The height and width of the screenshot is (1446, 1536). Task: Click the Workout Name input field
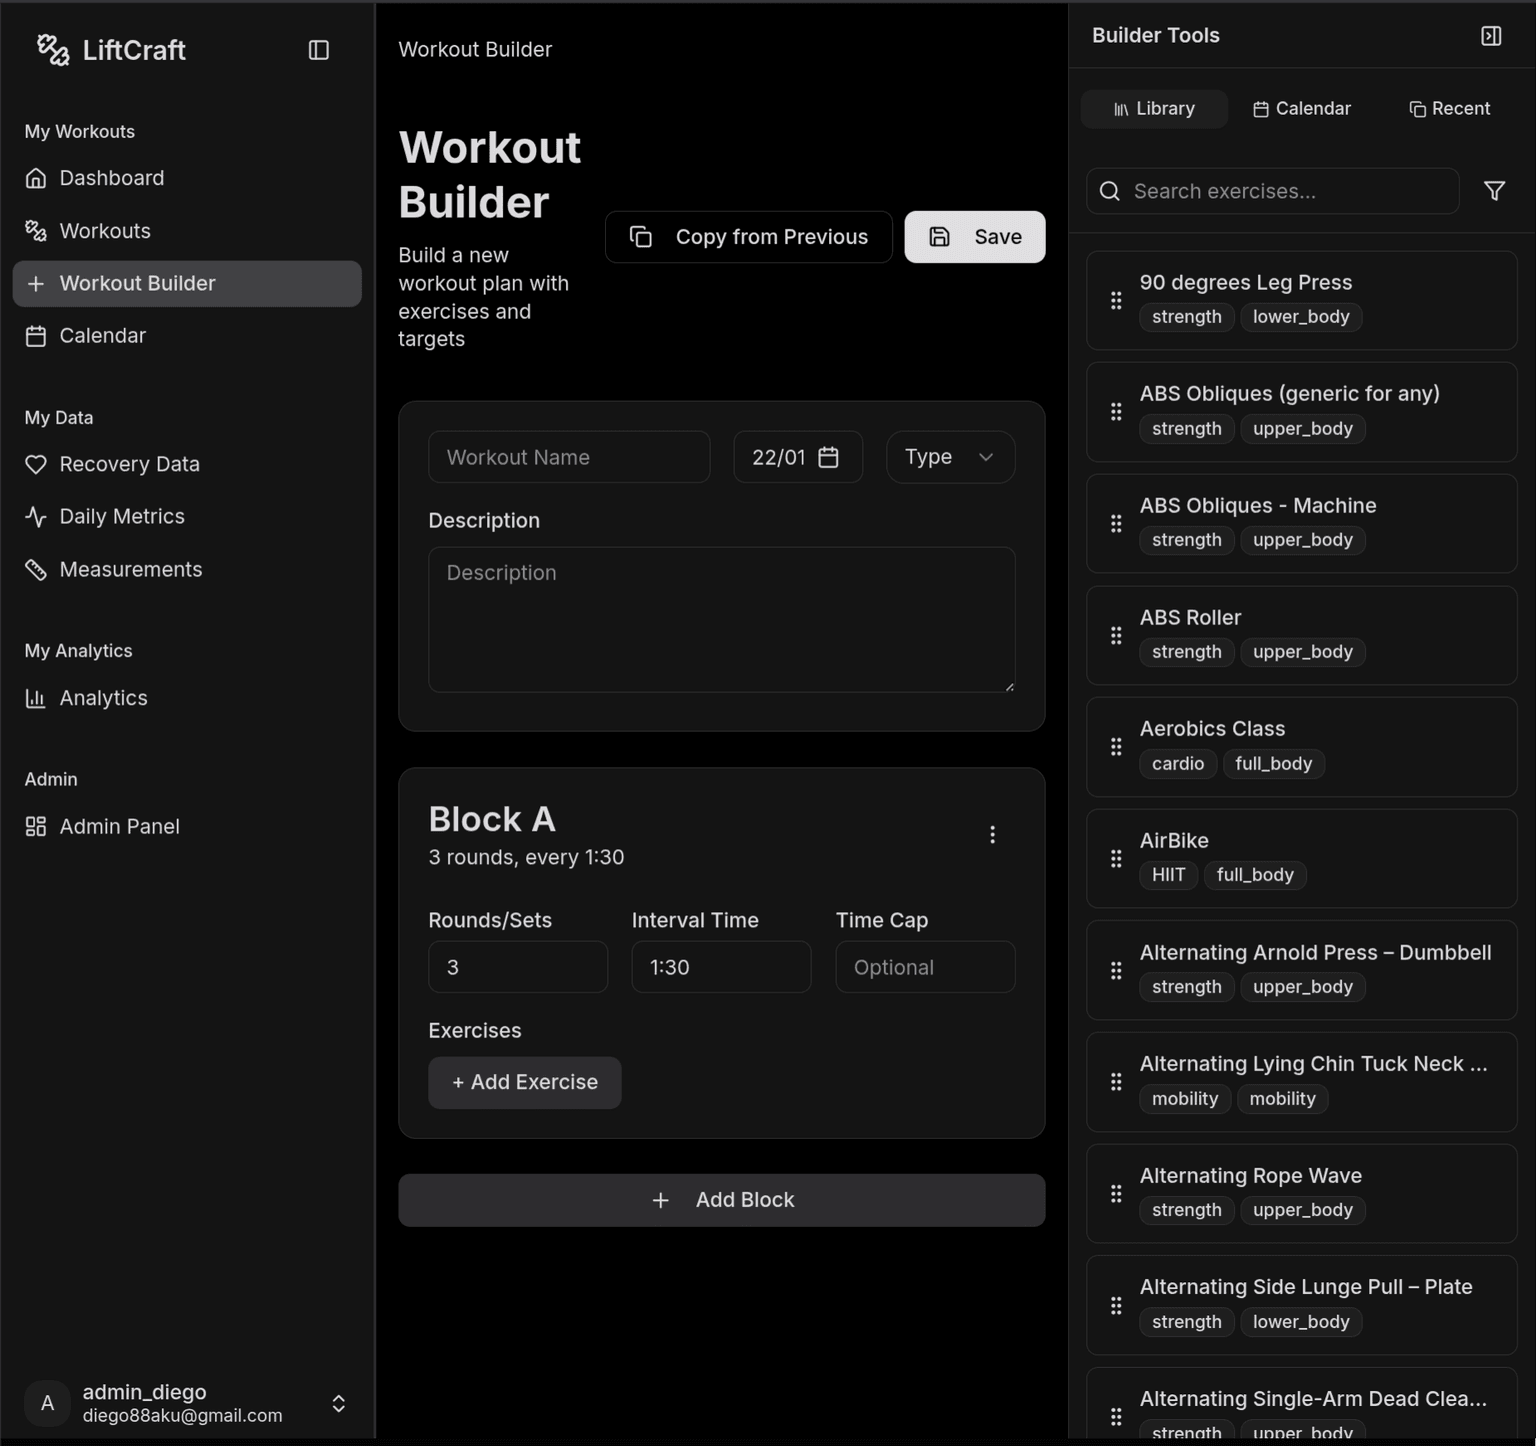(x=568, y=457)
